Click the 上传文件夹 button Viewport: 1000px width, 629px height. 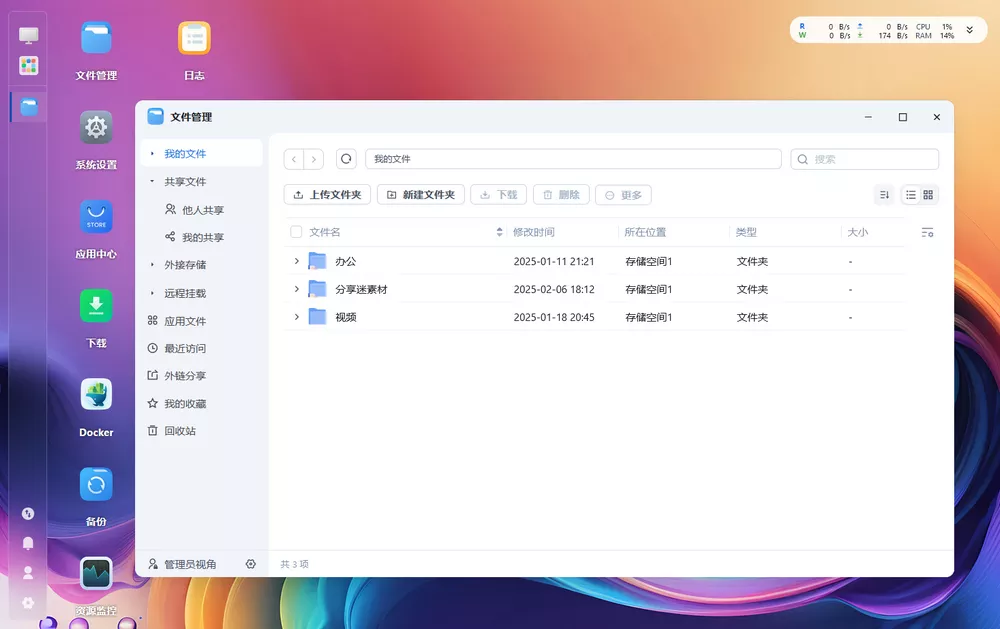pos(327,195)
